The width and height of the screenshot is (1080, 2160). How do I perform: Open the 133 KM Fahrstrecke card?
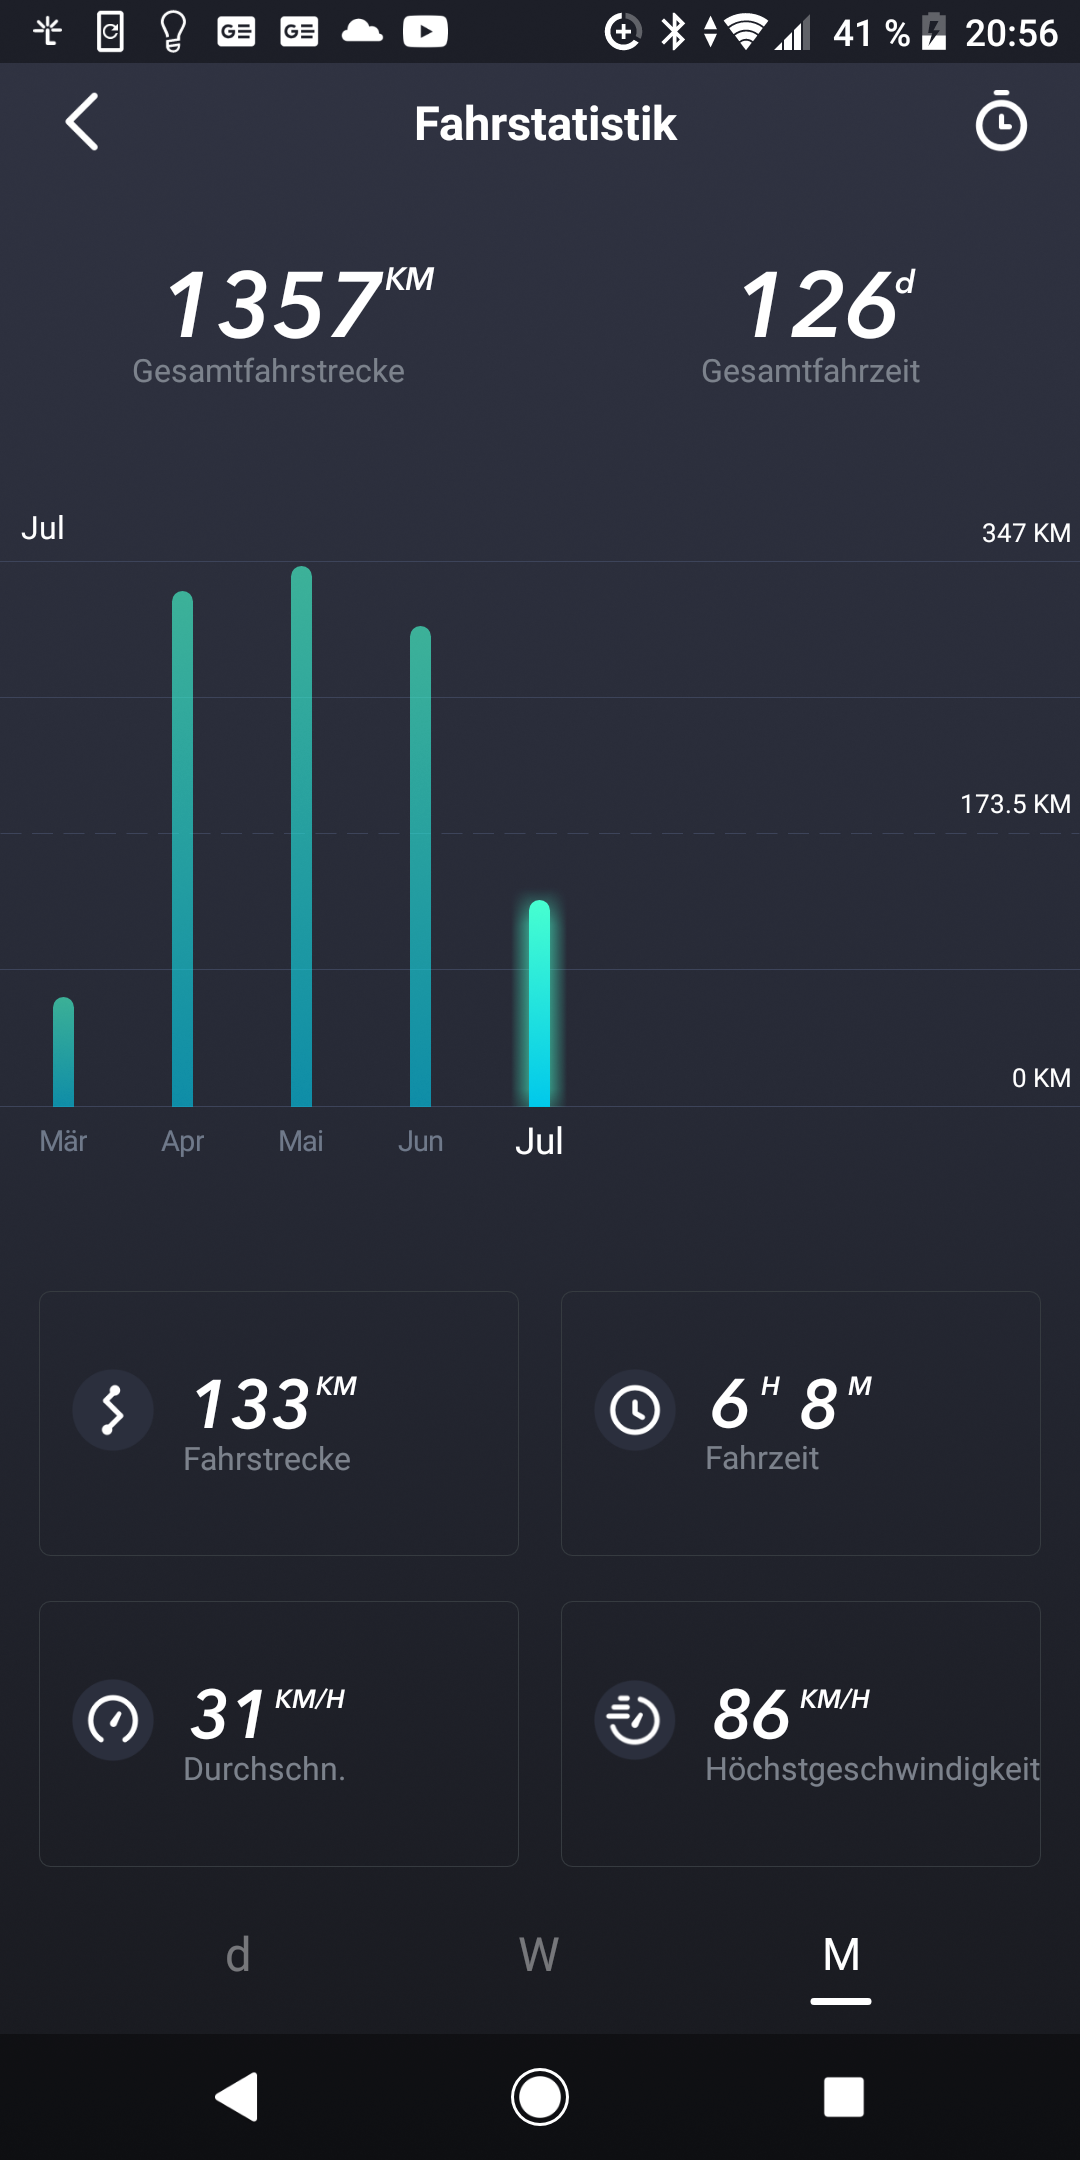[279, 1423]
